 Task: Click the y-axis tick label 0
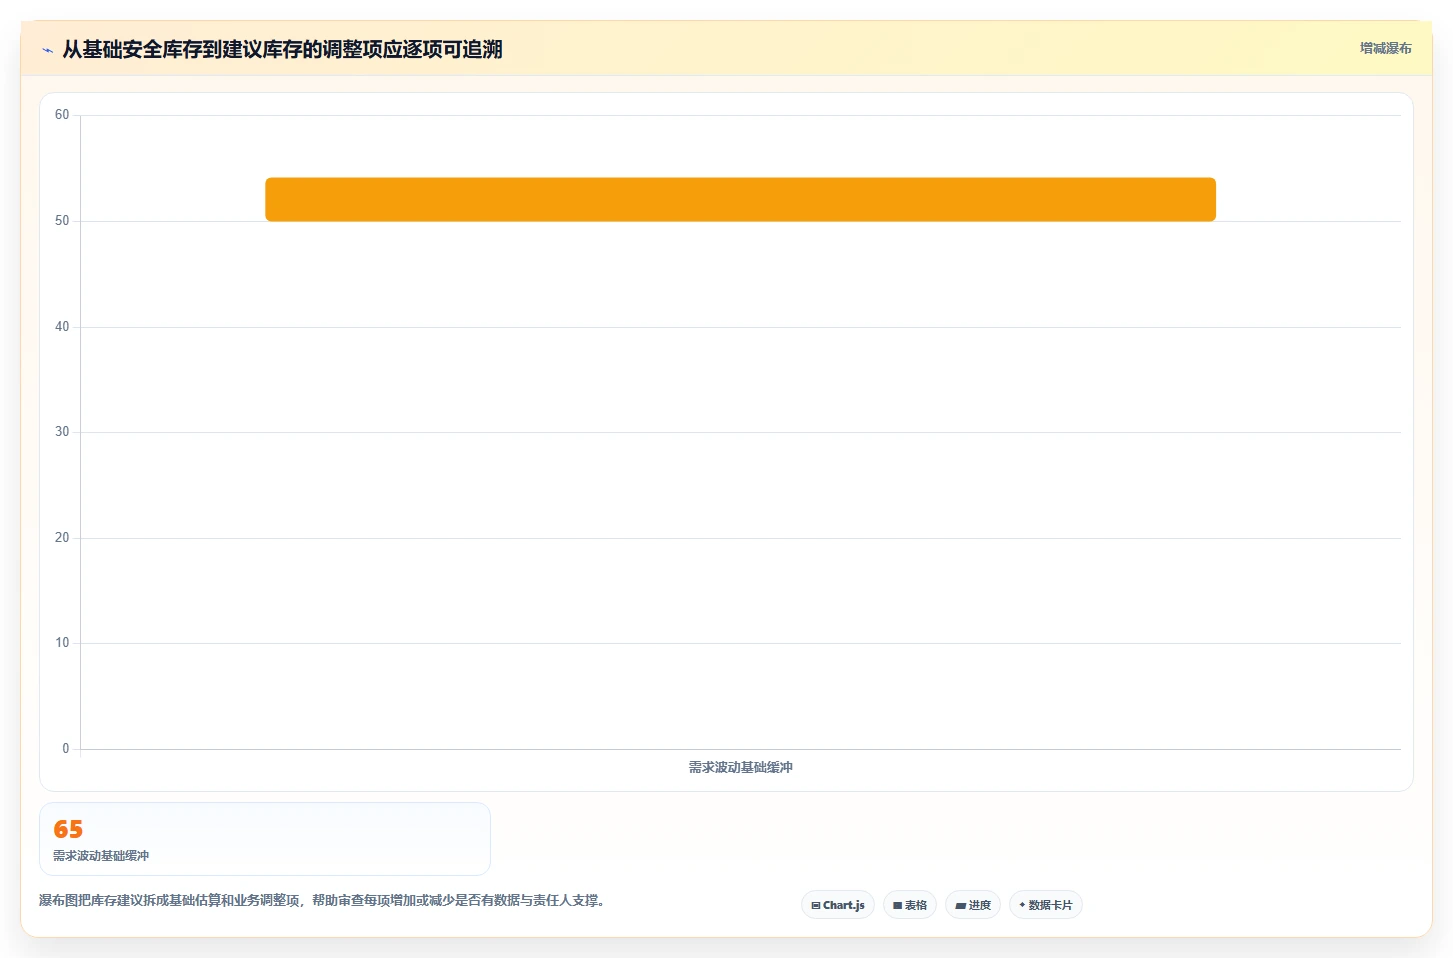66,749
